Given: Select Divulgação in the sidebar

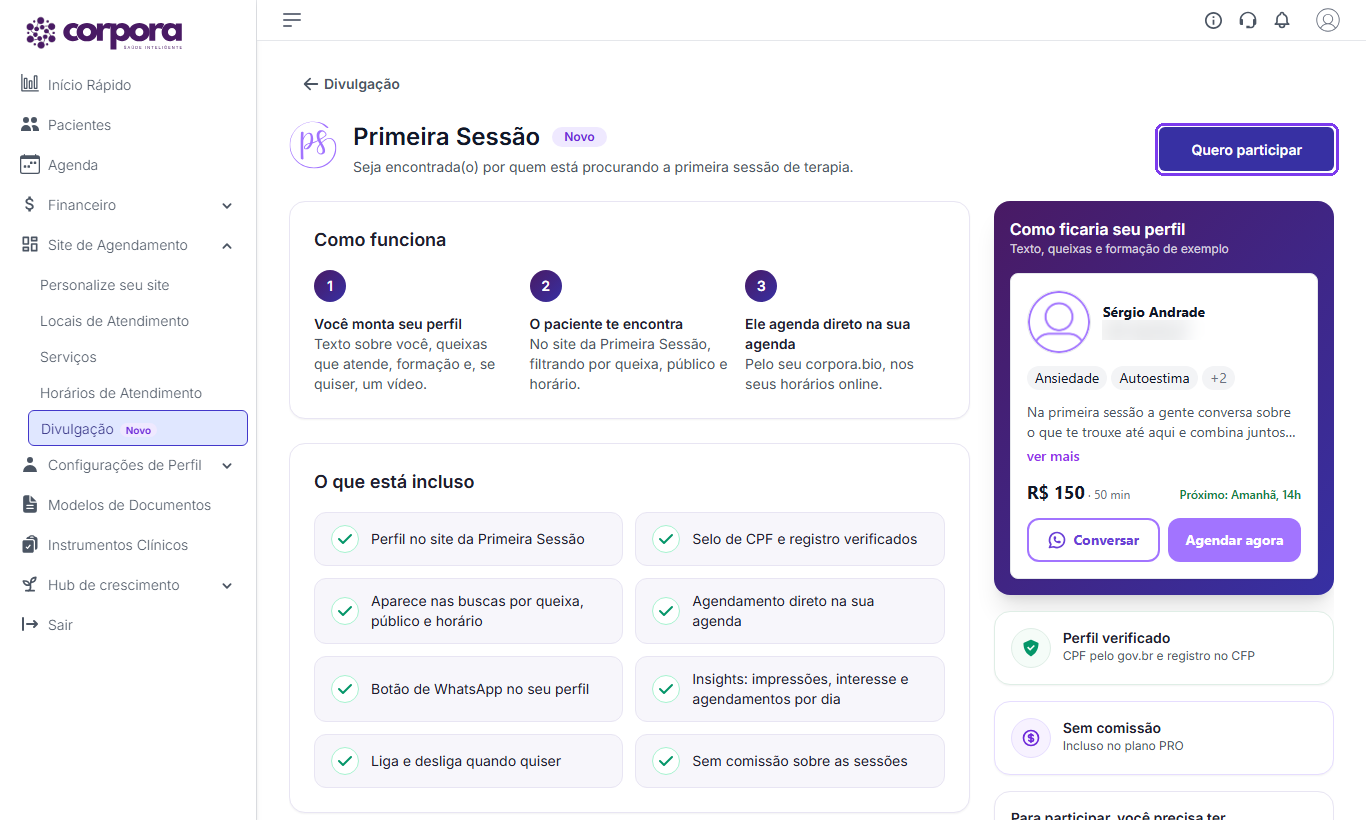Looking at the screenshot, I should click(x=138, y=428).
